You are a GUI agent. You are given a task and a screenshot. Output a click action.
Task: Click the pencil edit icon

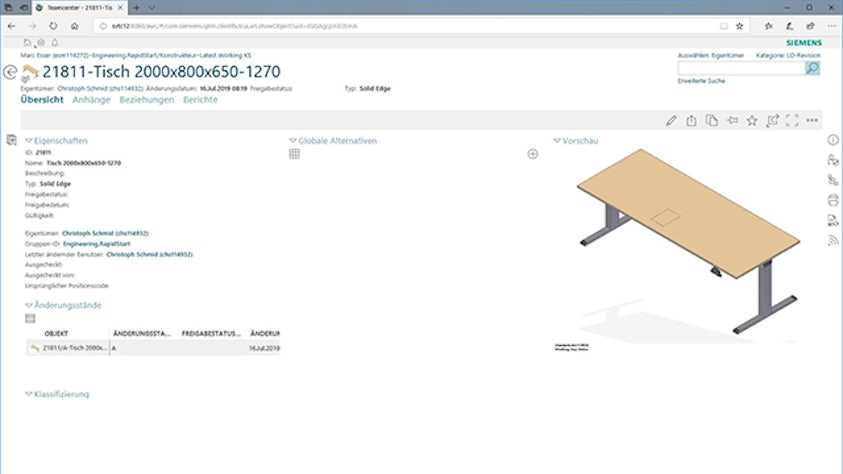pyautogui.click(x=671, y=120)
